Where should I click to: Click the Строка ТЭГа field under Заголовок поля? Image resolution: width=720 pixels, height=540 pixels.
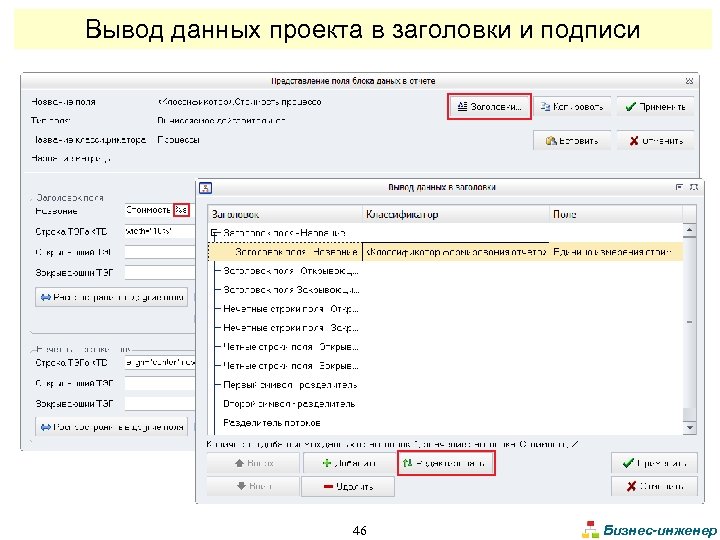tap(159, 231)
